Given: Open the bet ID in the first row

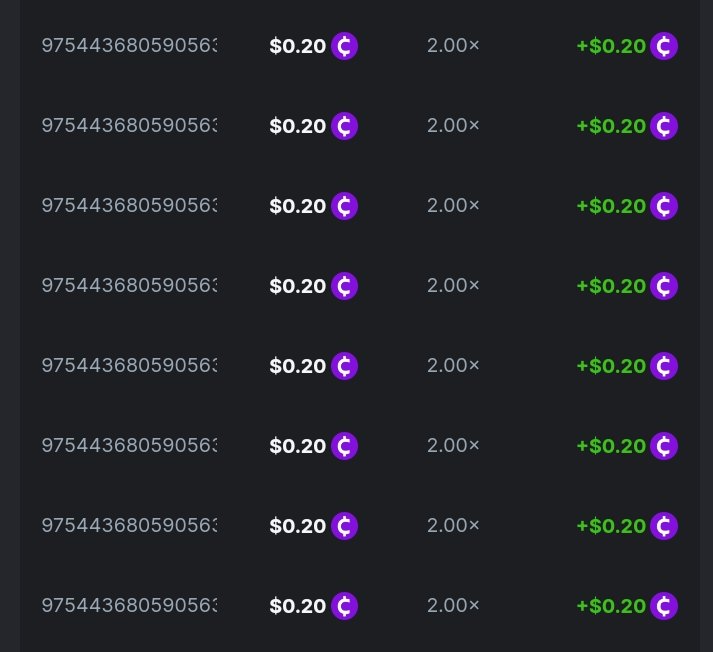Looking at the screenshot, I should click(x=129, y=46).
